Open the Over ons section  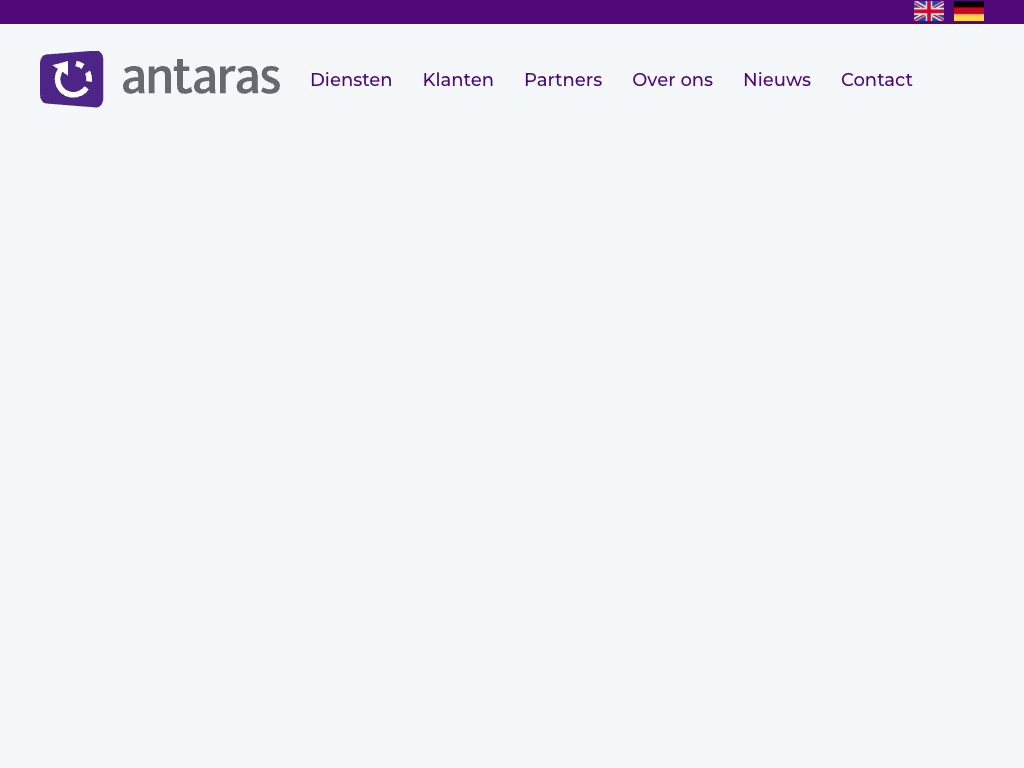pyautogui.click(x=673, y=80)
